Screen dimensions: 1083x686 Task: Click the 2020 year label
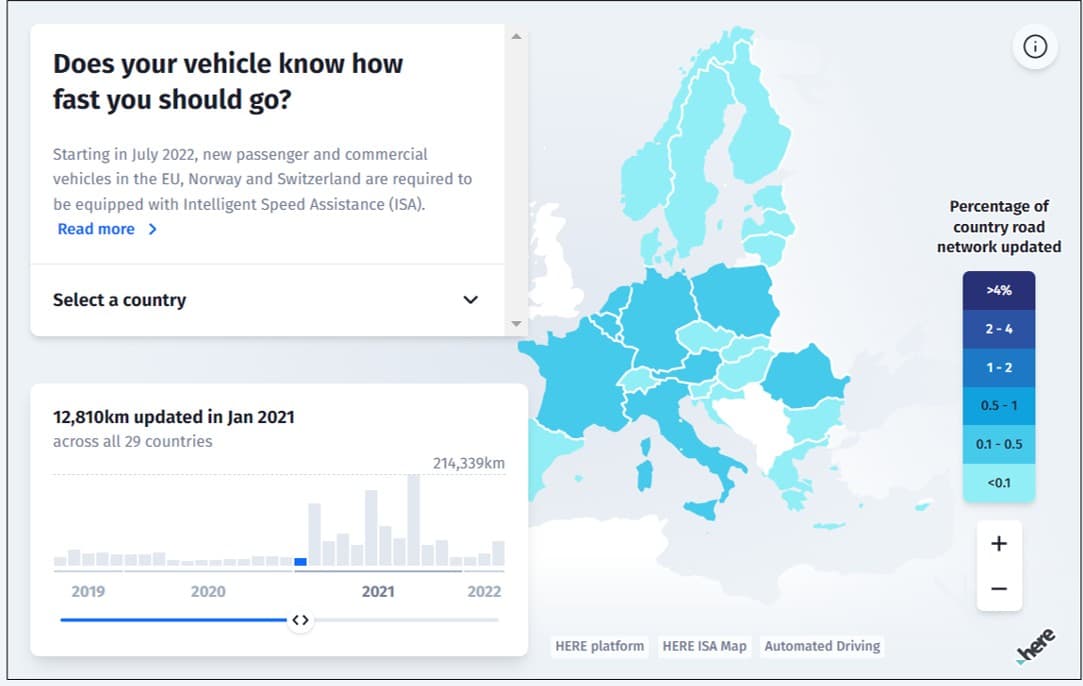point(208,591)
